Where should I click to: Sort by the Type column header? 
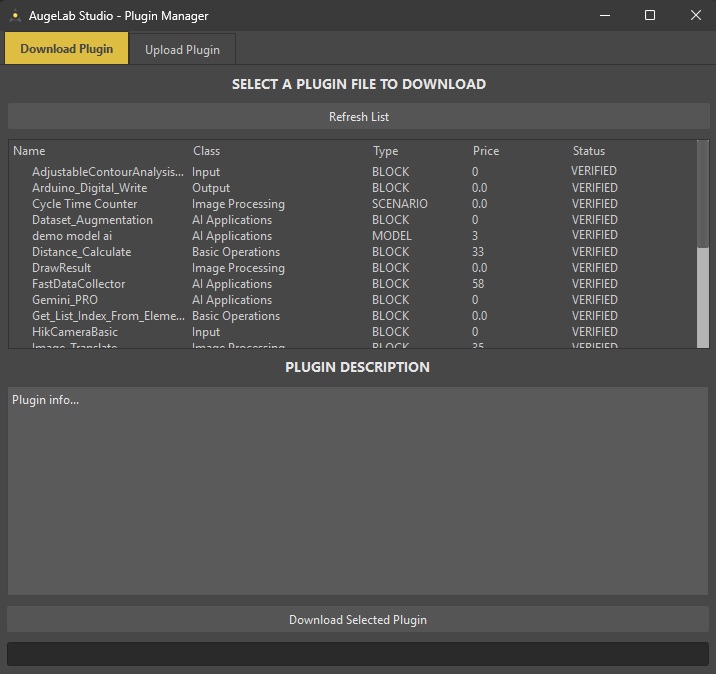click(x=385, y=151)
